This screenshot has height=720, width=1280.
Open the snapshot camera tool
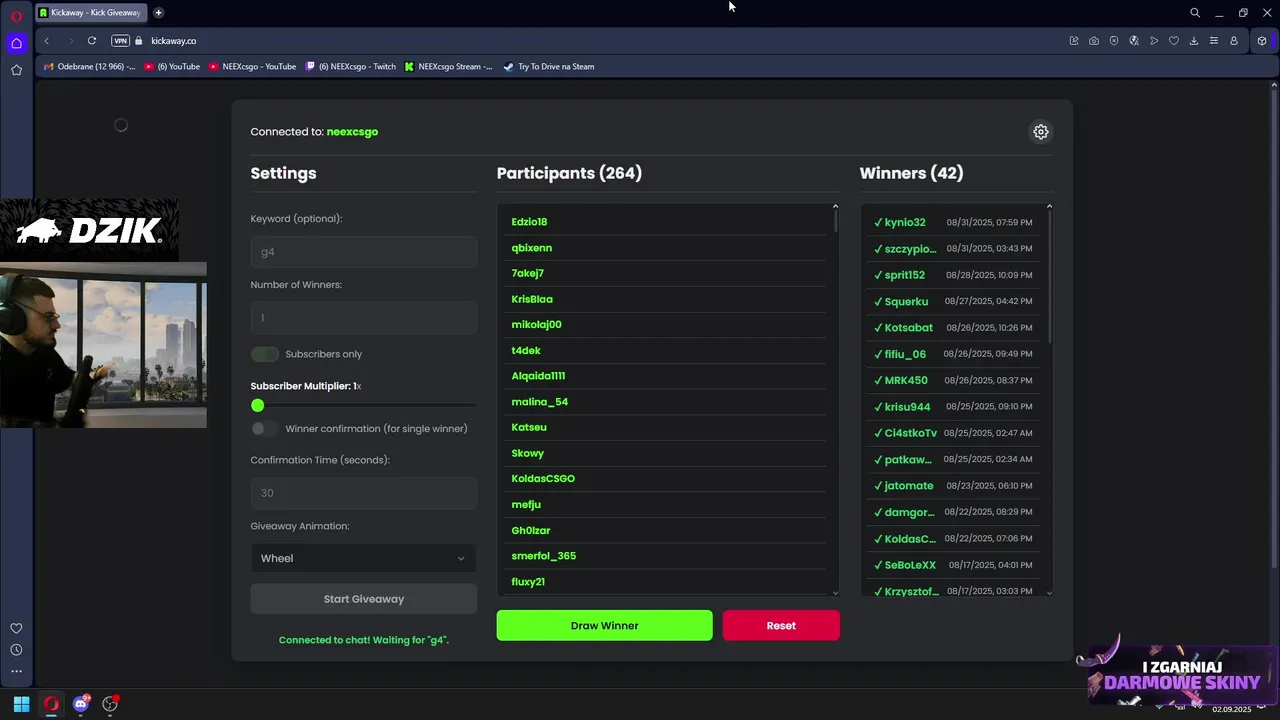coord(1094,41)
